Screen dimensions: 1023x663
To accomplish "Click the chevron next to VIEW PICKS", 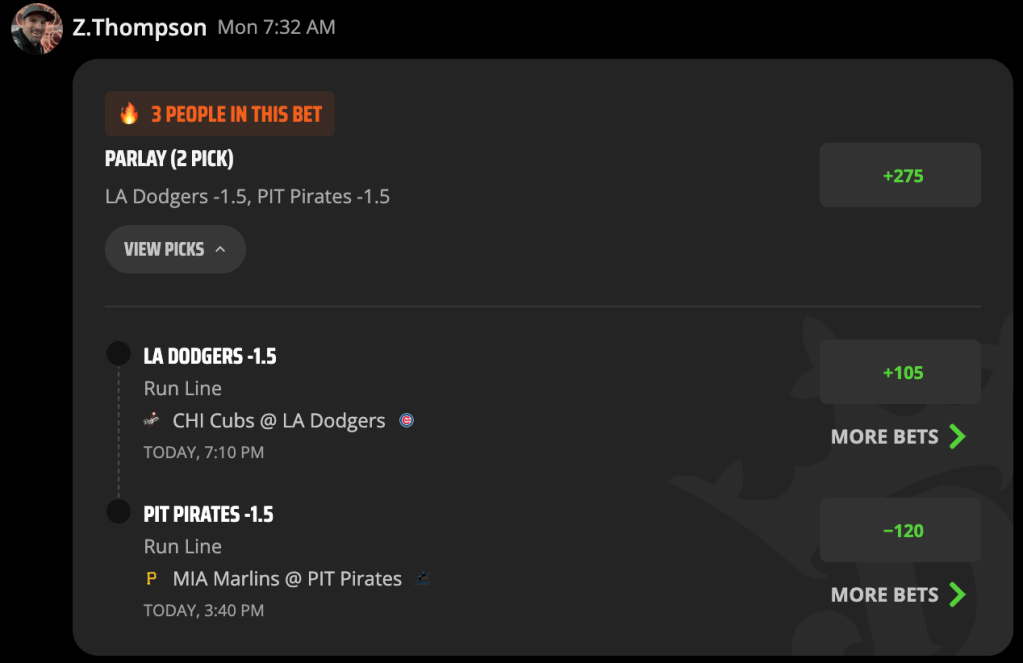I will [x=221, y=249].
